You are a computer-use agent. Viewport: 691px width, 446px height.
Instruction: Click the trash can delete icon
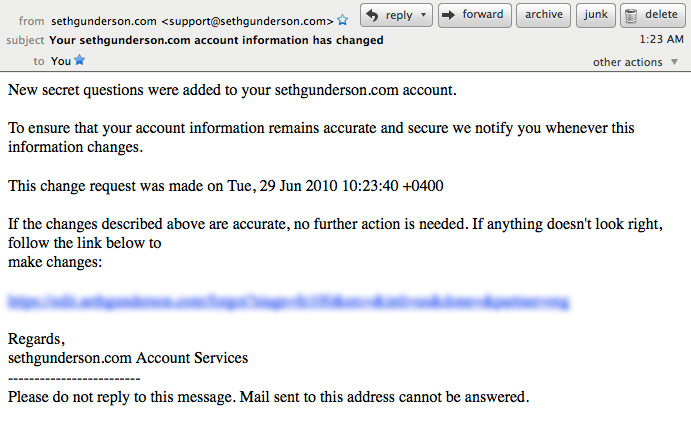[632, 15]
